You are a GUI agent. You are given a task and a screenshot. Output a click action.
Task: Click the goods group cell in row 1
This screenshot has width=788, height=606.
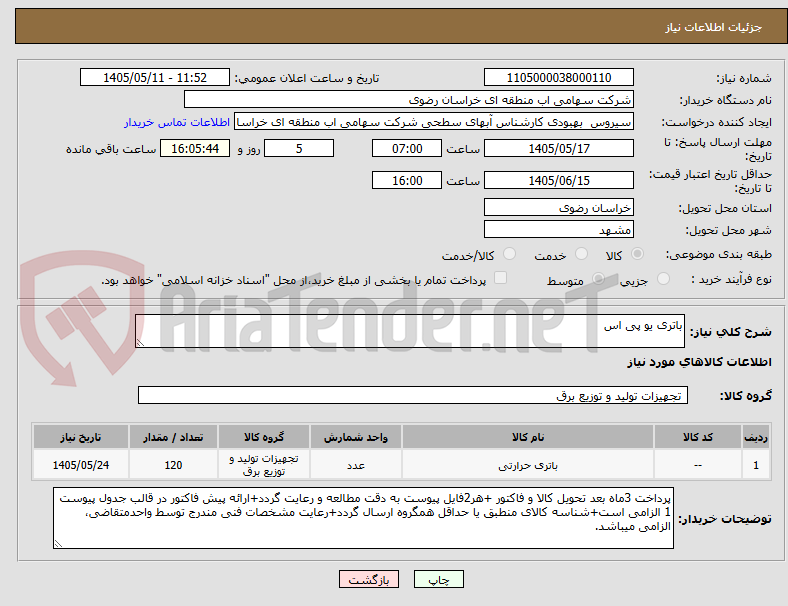click(264, 465)
